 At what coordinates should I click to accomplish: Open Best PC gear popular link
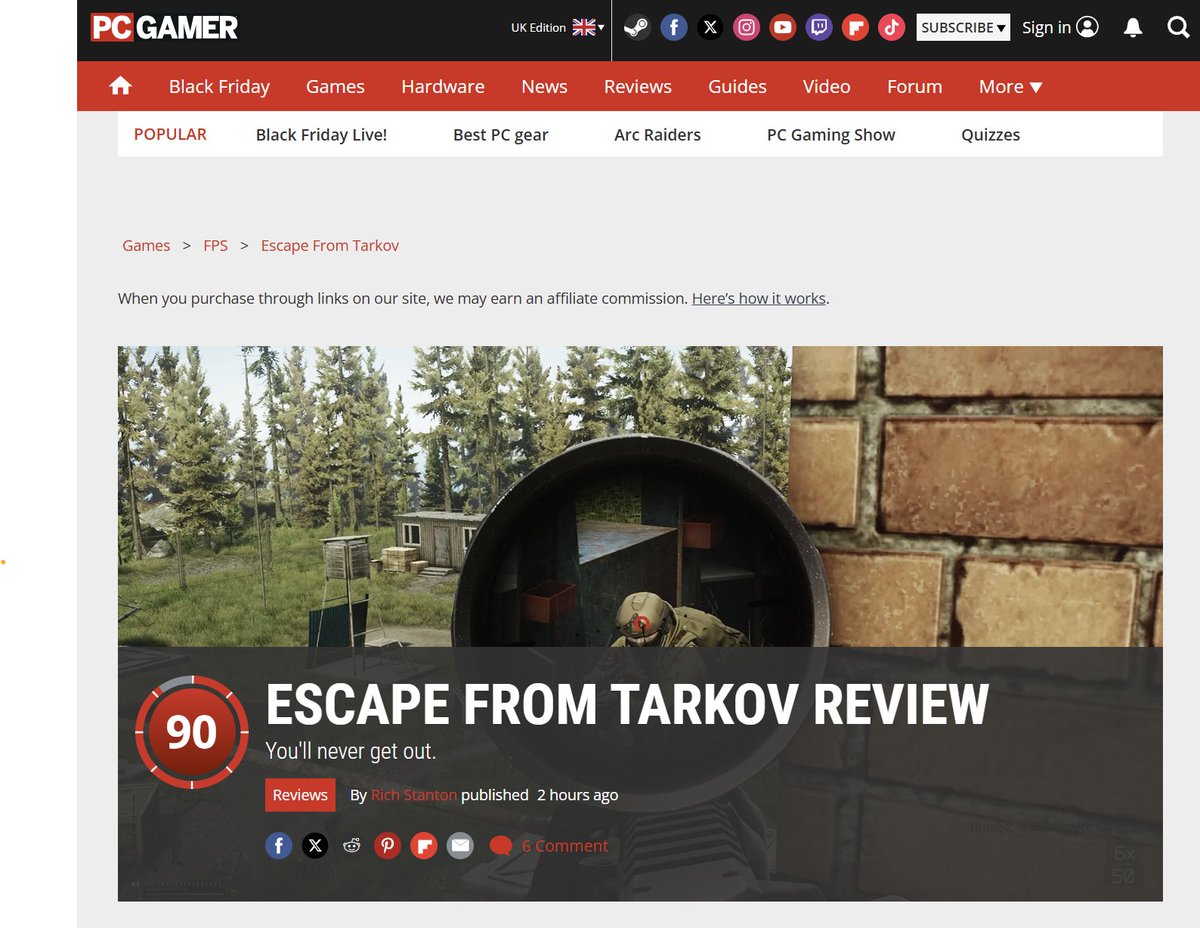pyautogui.click(x=501, y=135)
